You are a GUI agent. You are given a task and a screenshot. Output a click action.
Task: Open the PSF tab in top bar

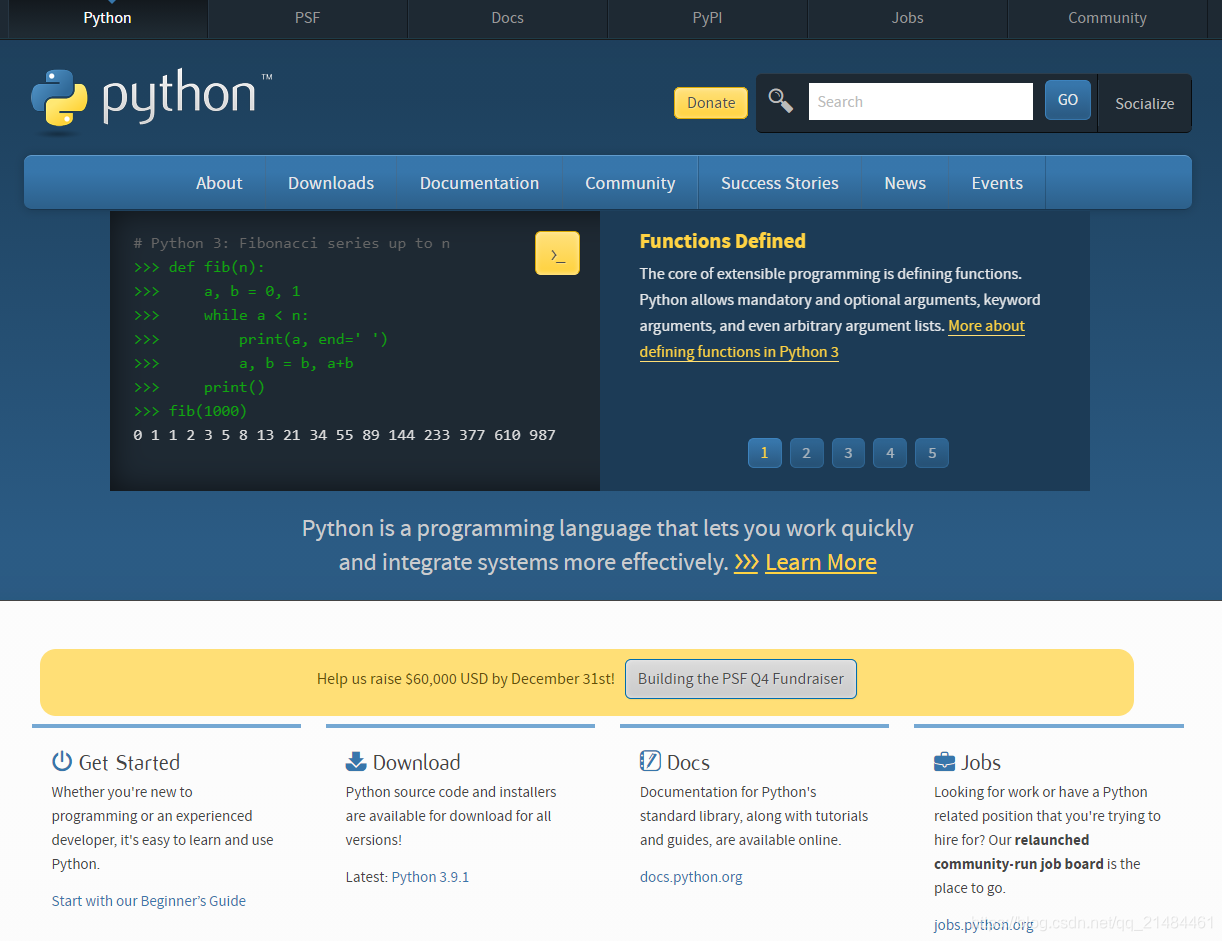[307, 18]
